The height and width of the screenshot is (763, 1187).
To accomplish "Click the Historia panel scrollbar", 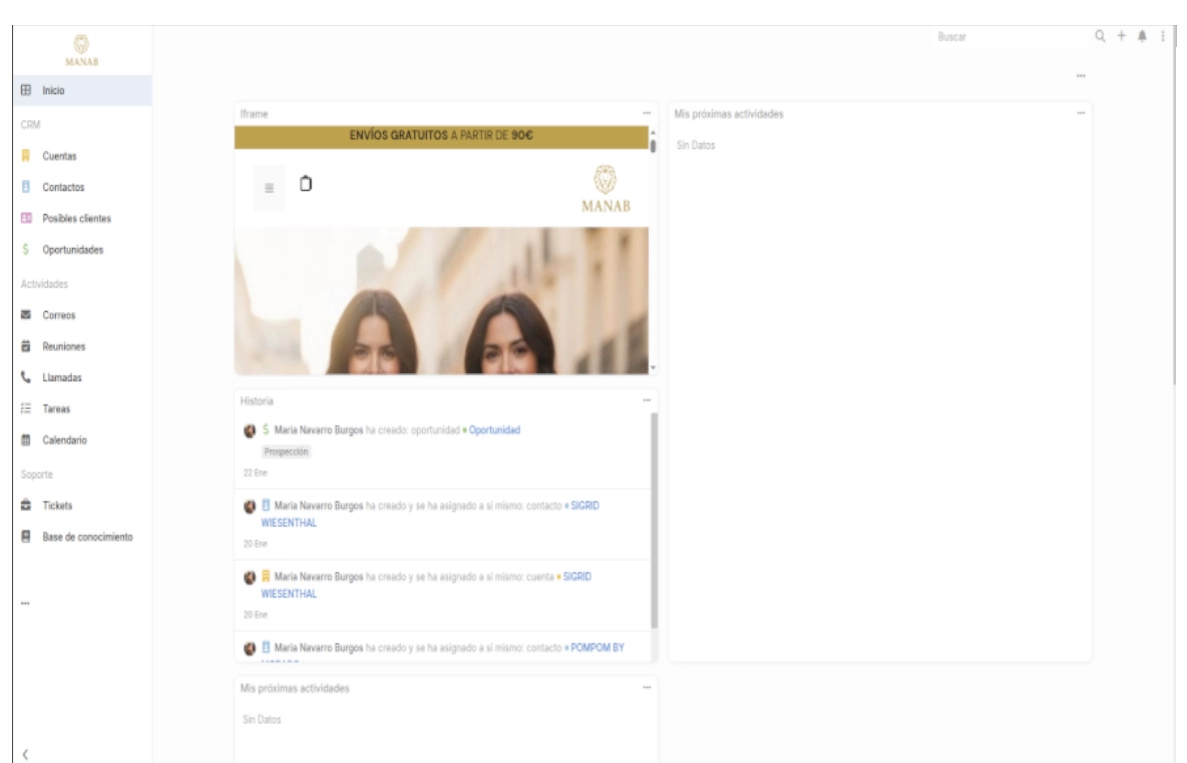I will 655,520.
